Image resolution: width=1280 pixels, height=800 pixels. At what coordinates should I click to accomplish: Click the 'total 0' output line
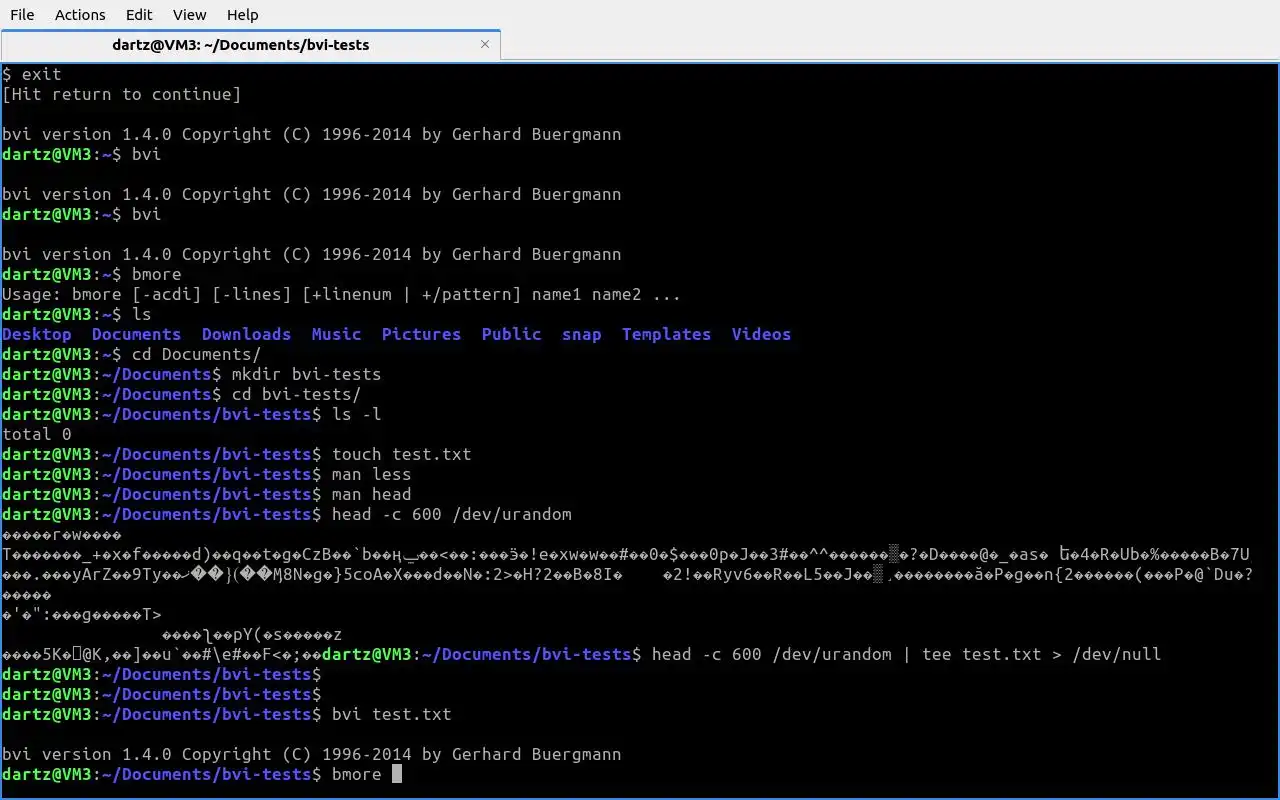[37, 434]
